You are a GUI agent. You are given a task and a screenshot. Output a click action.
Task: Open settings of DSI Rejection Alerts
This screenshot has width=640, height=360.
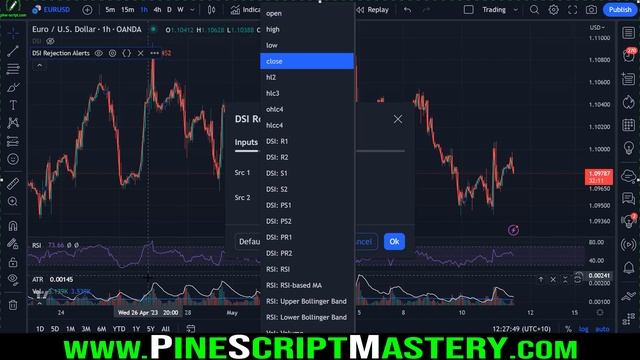click(112, 53)
